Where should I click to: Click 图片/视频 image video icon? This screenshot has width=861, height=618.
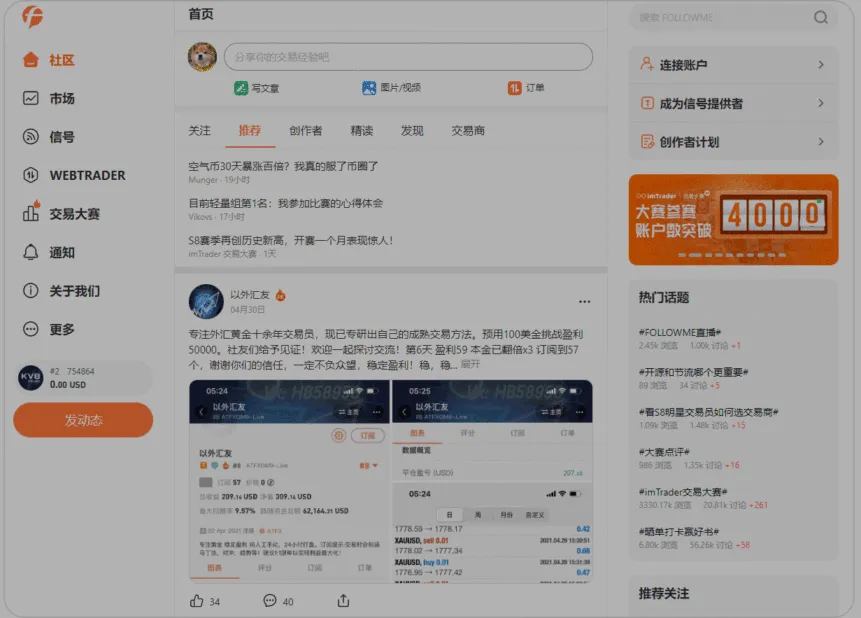(369, 87)
